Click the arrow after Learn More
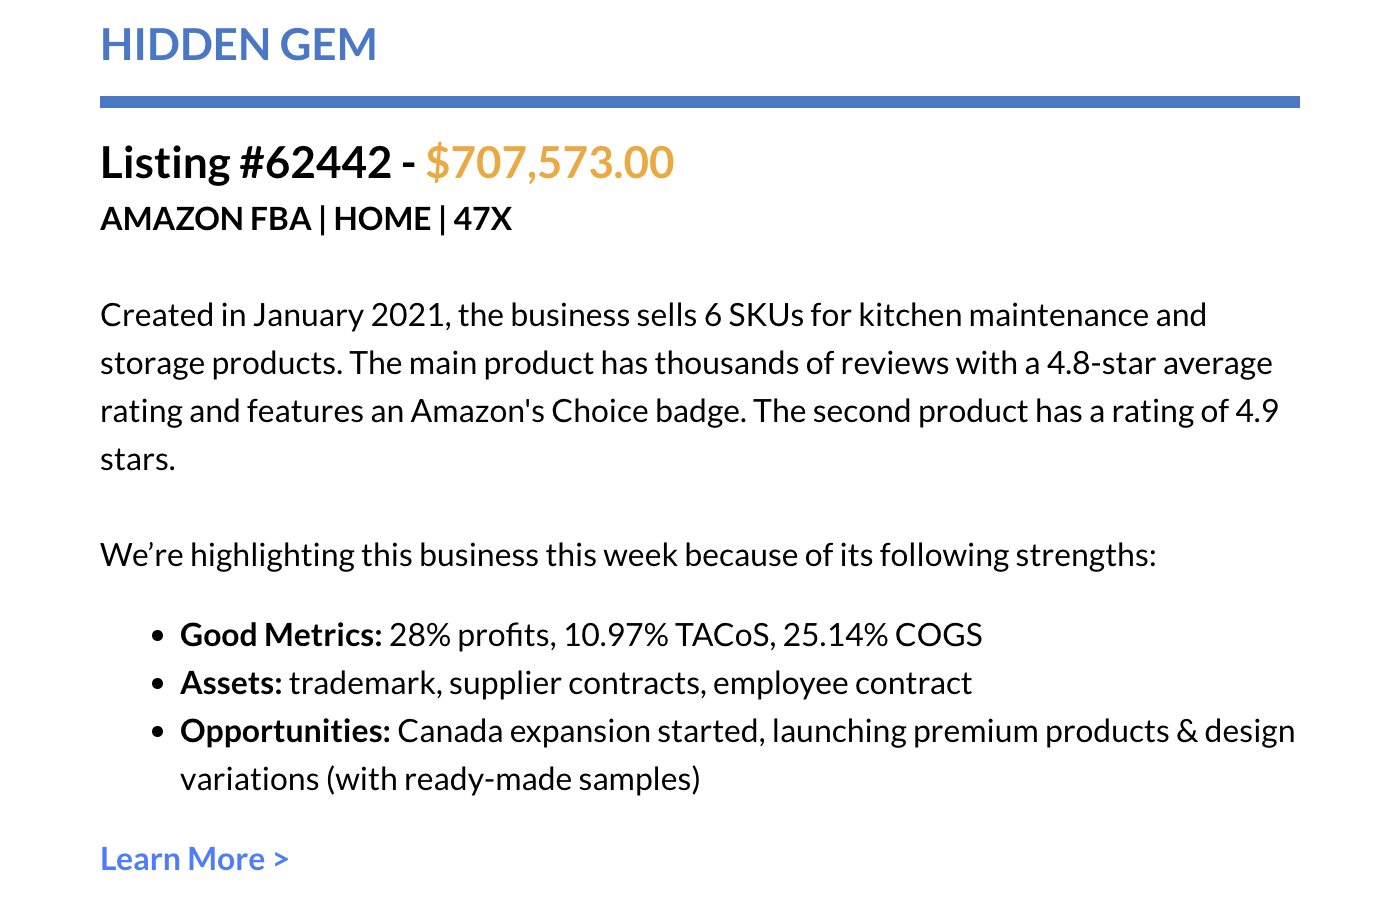This screenshot has height=908, width=1386. (x=281, y=859)
